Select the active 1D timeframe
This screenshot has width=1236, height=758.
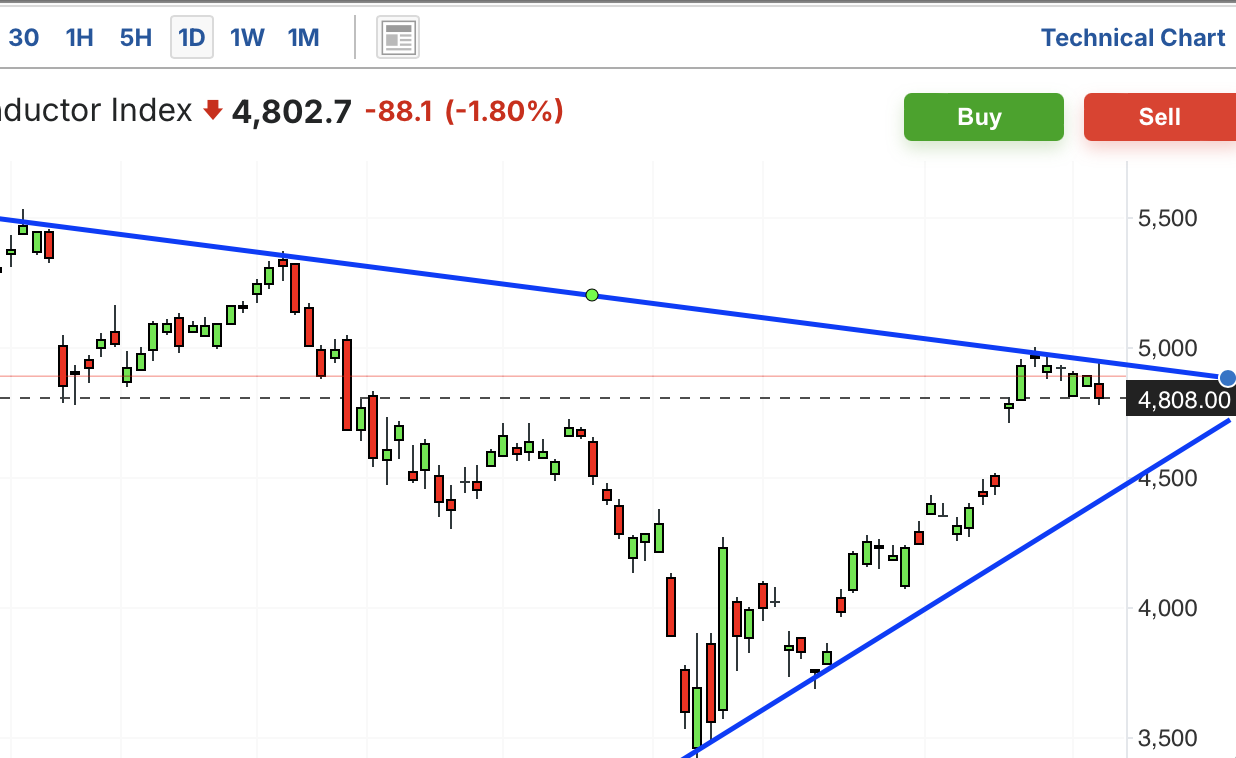[x=191, y=38]
